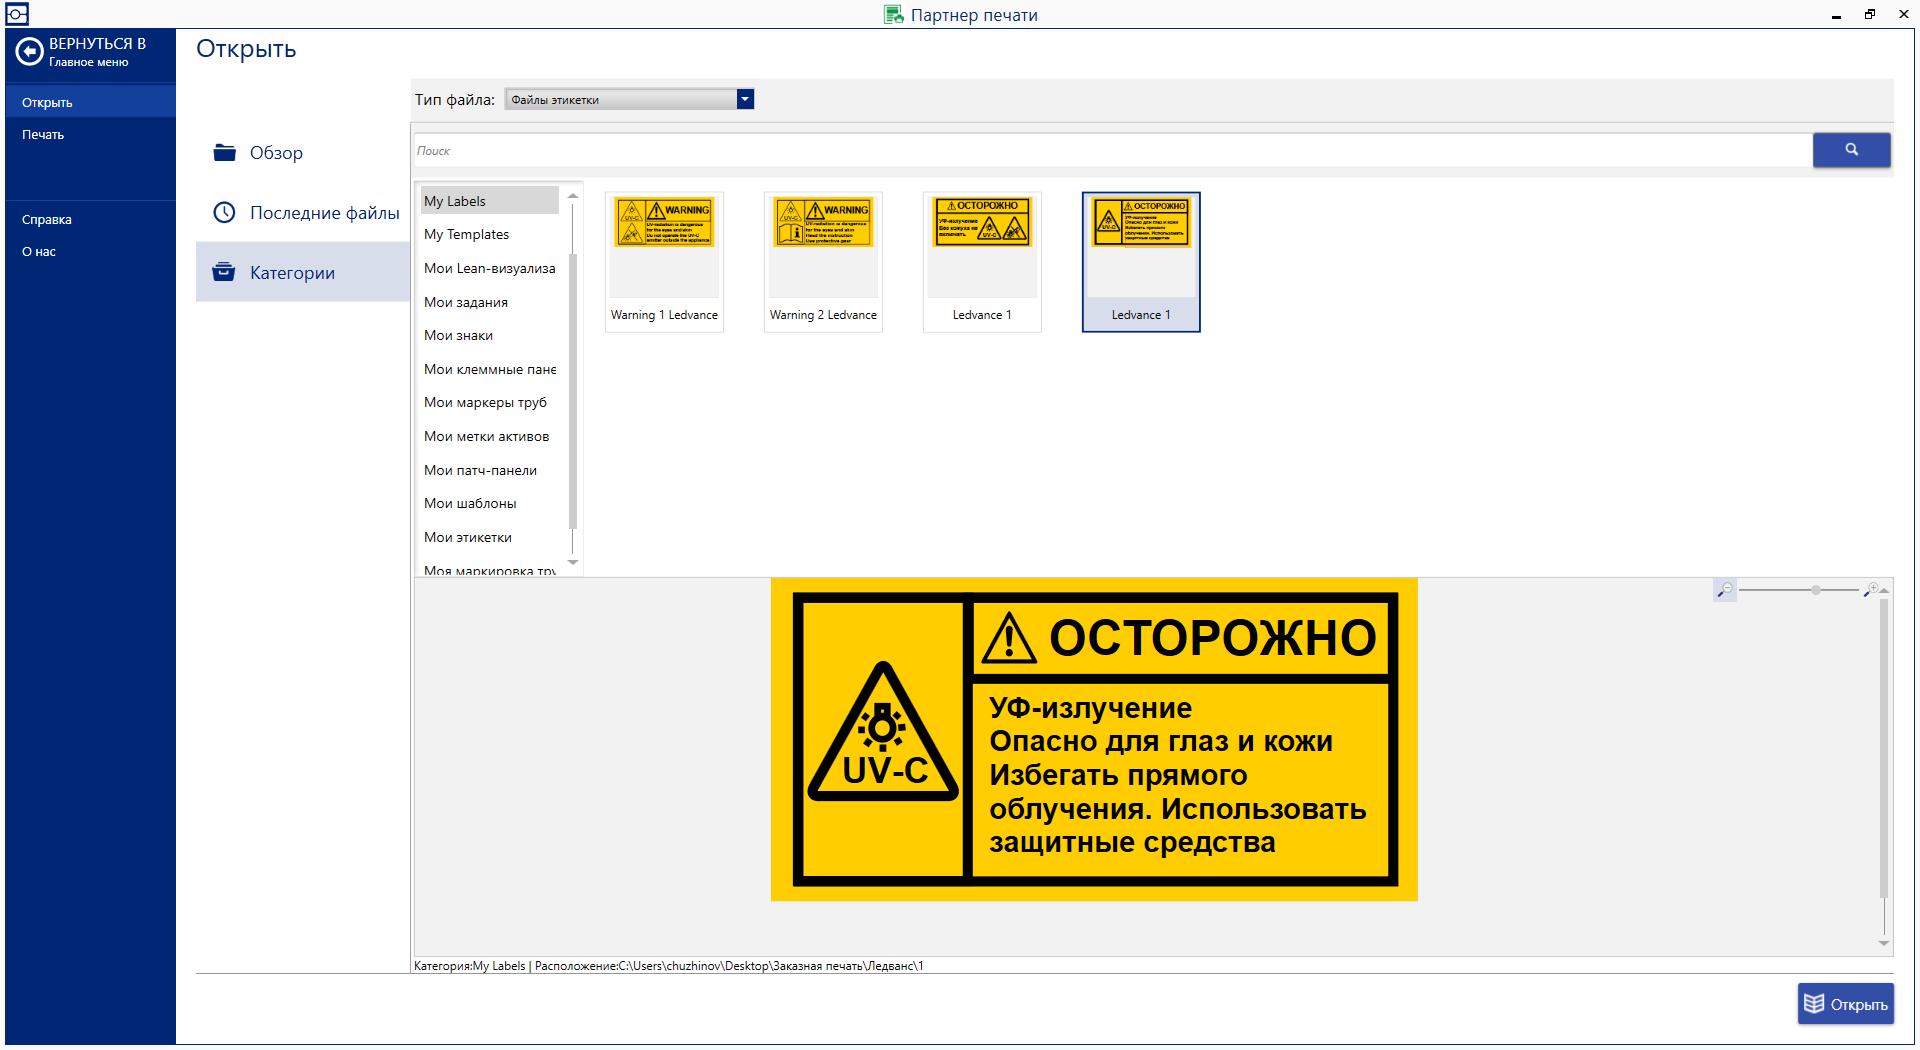Click inside the Поиск search field
Viewport: 1920px width, 1050px height.
point(900,150)
